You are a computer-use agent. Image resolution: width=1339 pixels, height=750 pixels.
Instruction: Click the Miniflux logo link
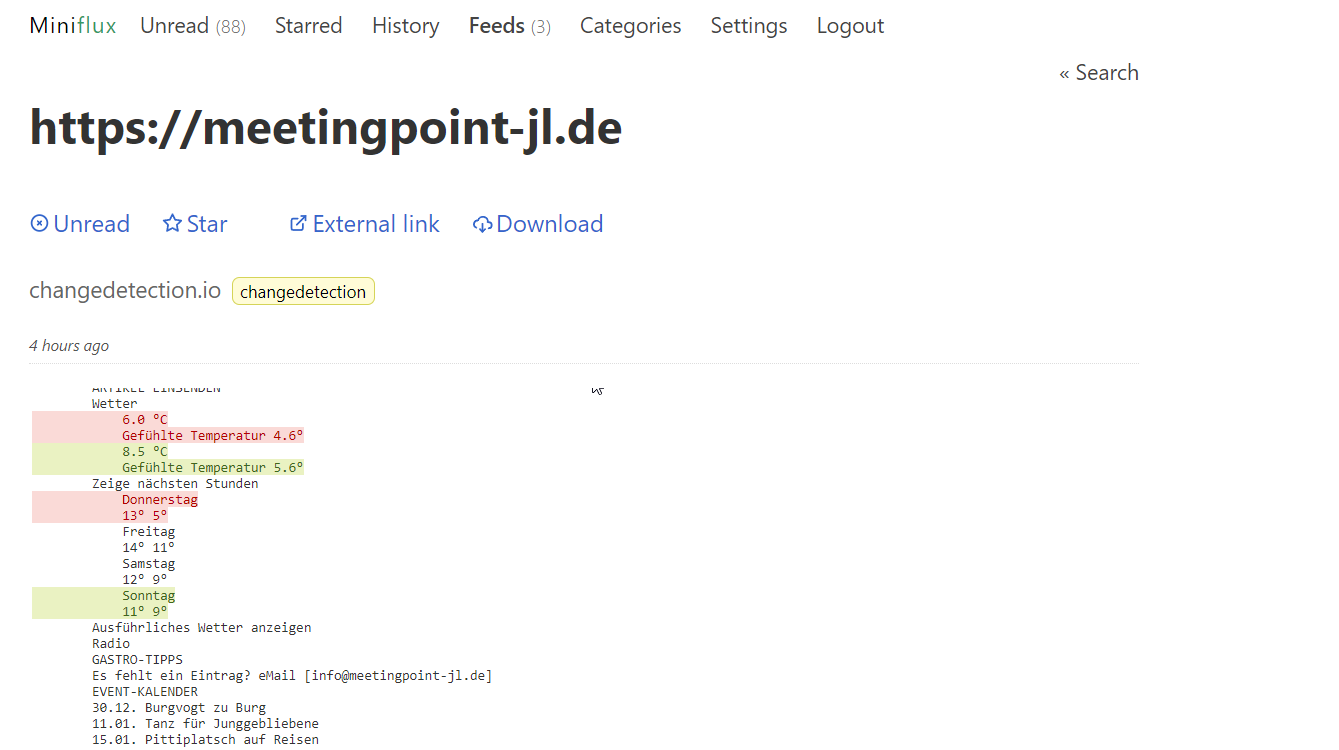[73, 26]
